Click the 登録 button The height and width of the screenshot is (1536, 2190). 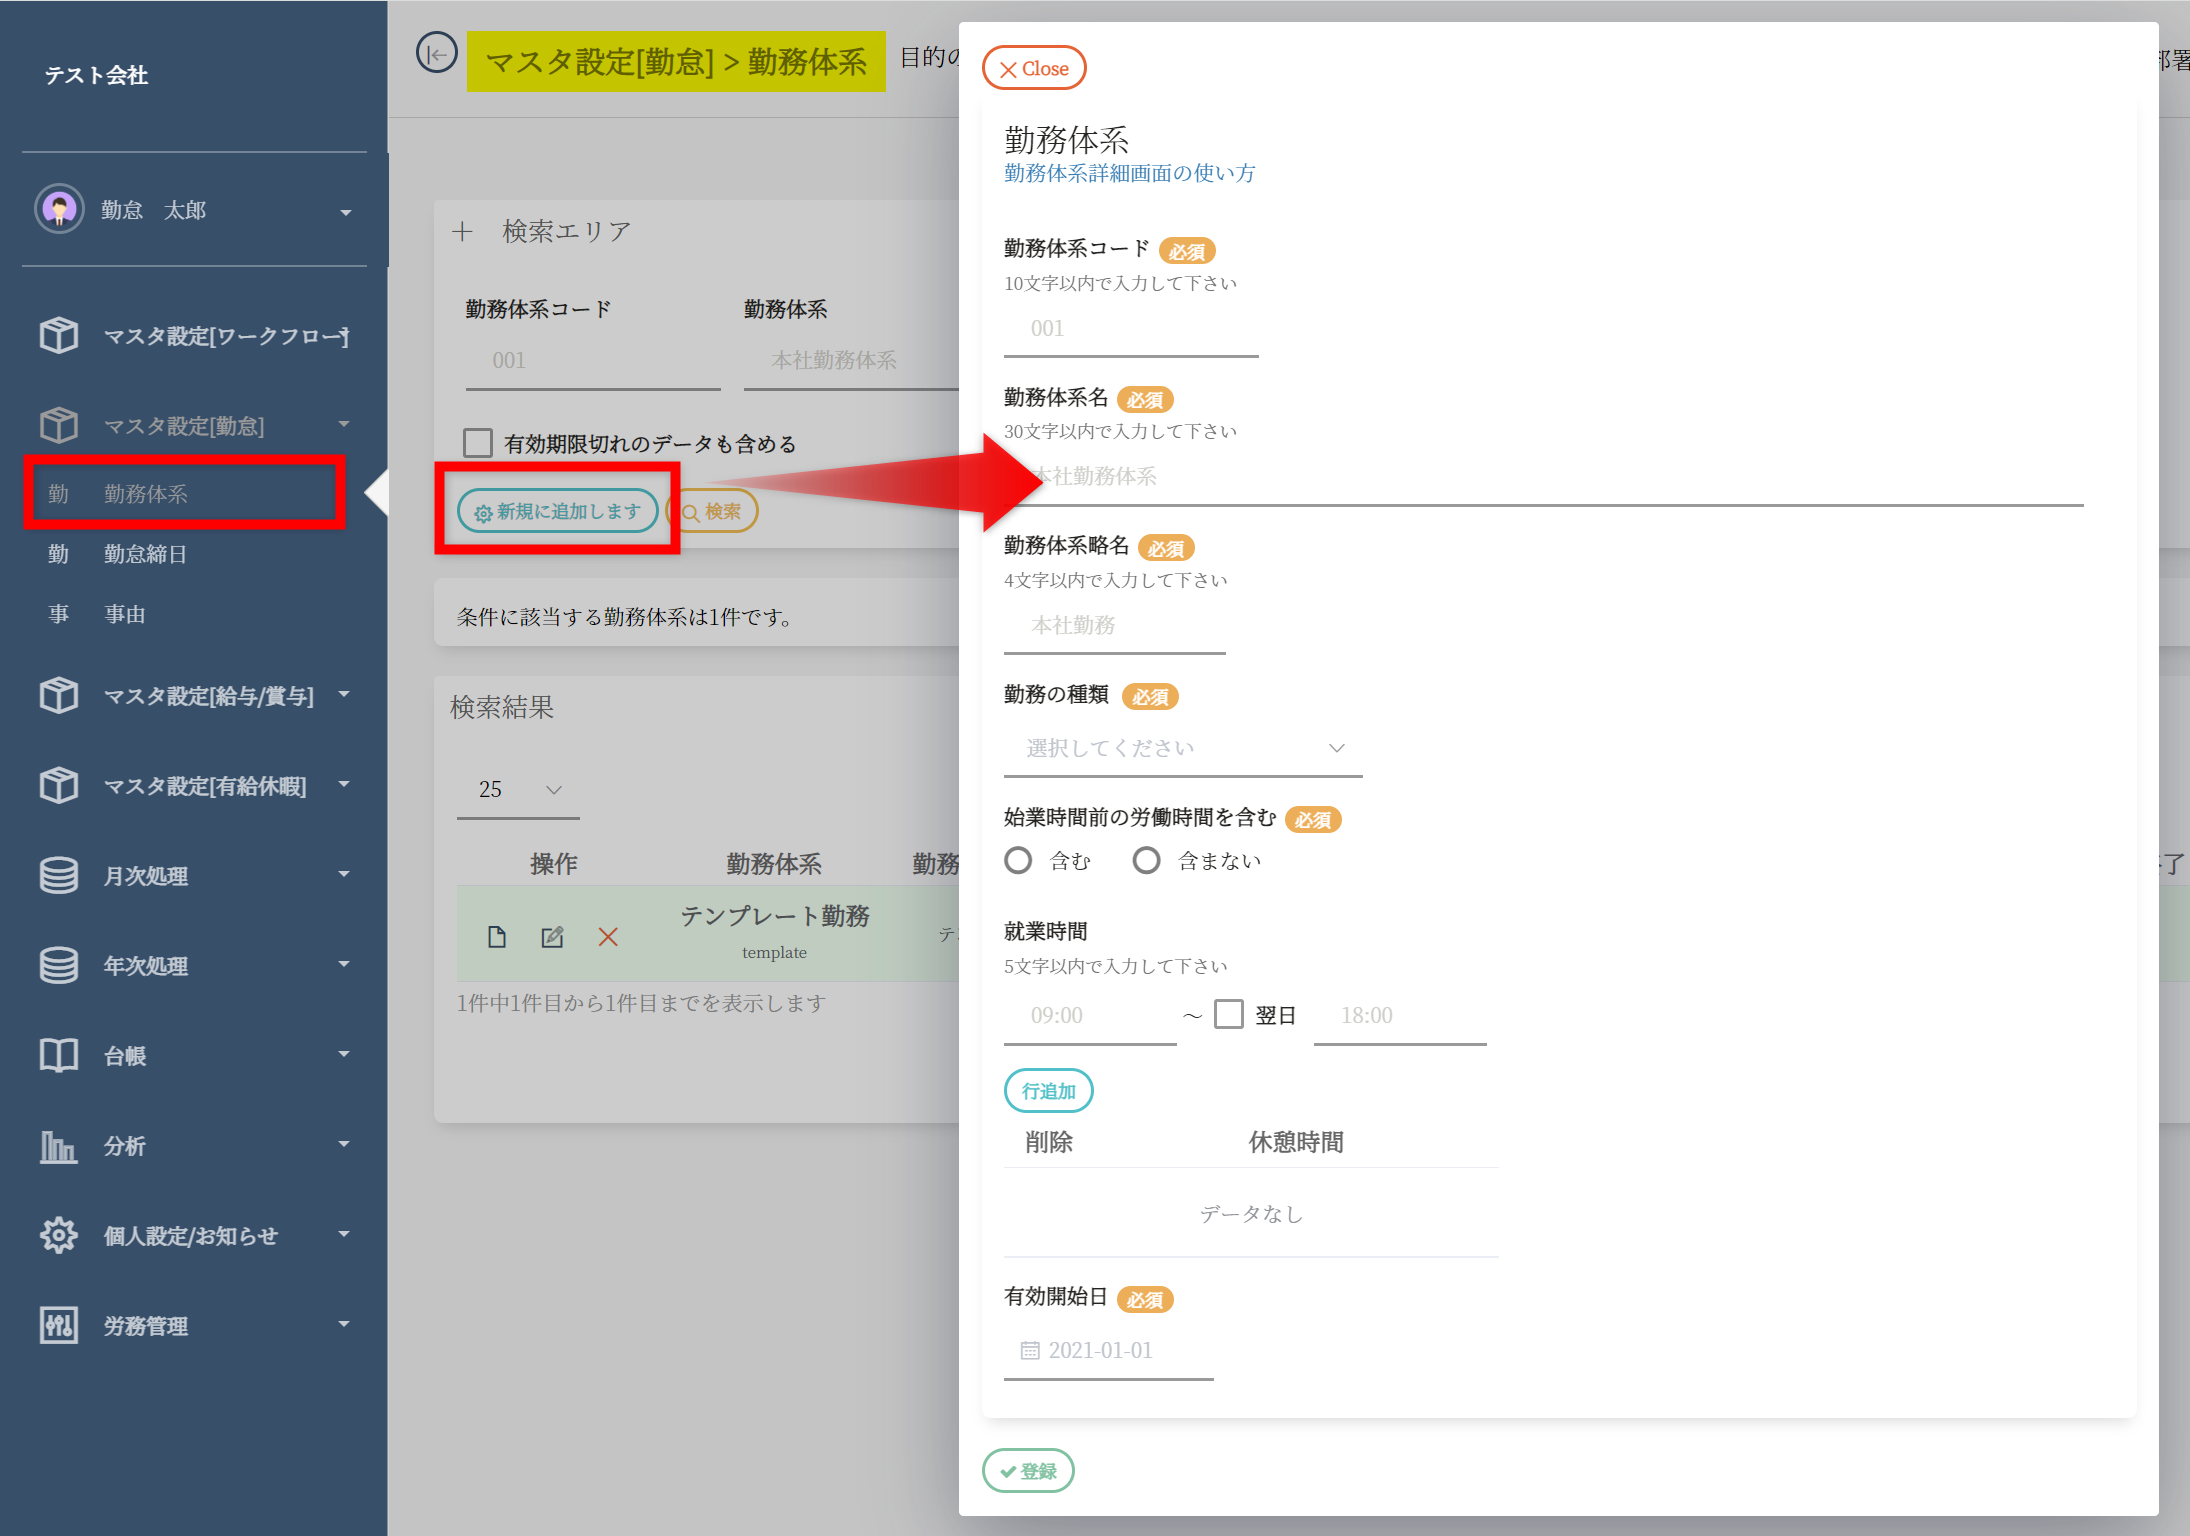[x=1028, y=1471]
